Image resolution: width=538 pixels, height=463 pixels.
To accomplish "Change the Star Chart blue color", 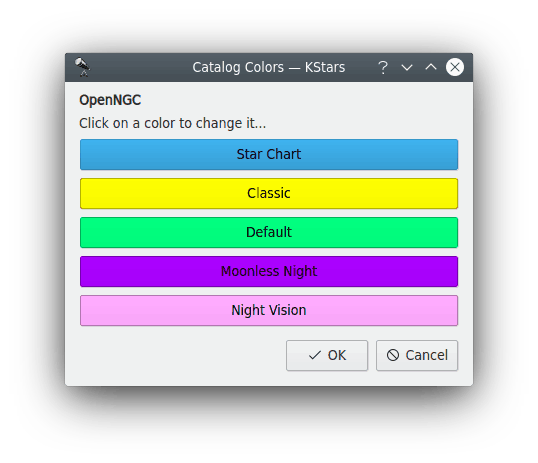I will click(269, 154).
